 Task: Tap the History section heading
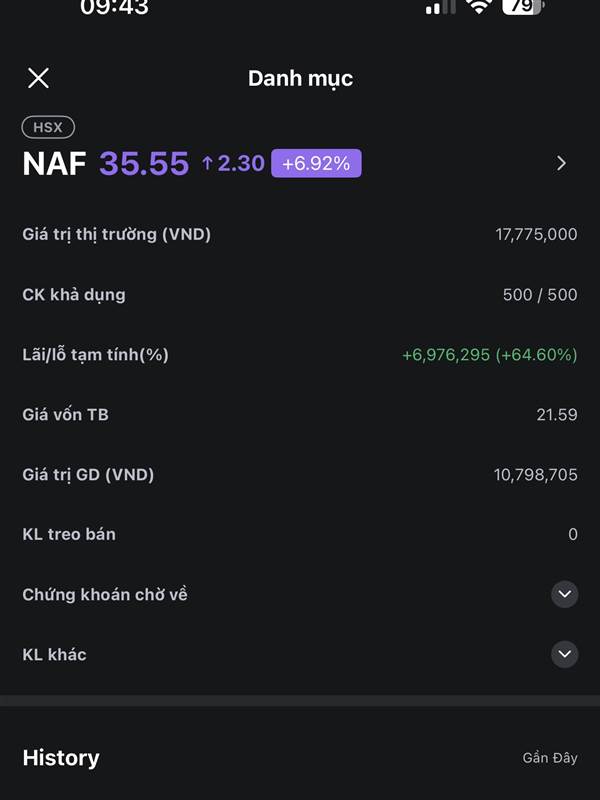(x=61, y=758)
